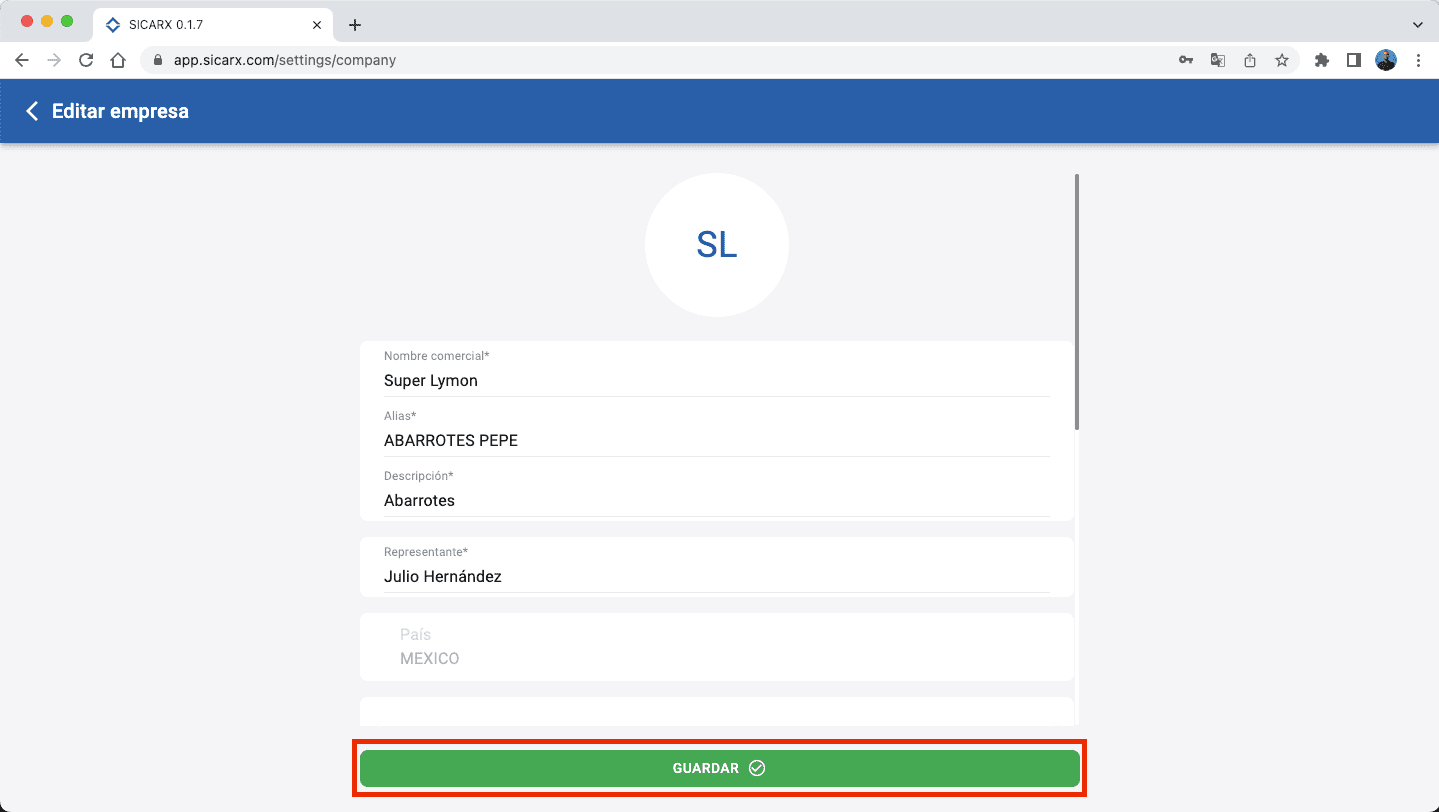
Task: Open Chrome three-dot menu
Action: pyautogui.click(x=1418, y=60)
